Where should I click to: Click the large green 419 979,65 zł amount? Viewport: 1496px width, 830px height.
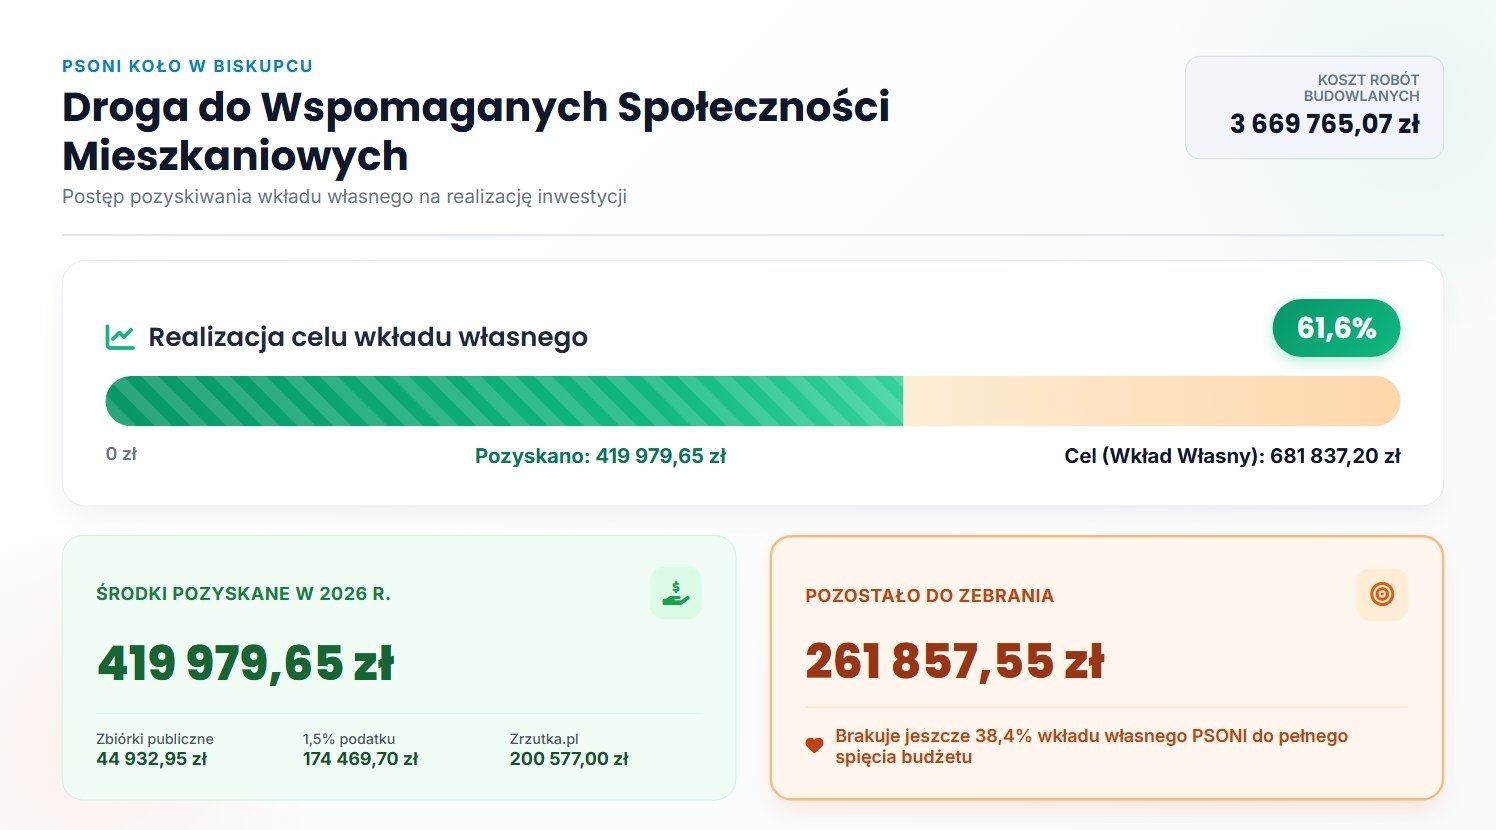pyautogui.click(x=246, y=663)
